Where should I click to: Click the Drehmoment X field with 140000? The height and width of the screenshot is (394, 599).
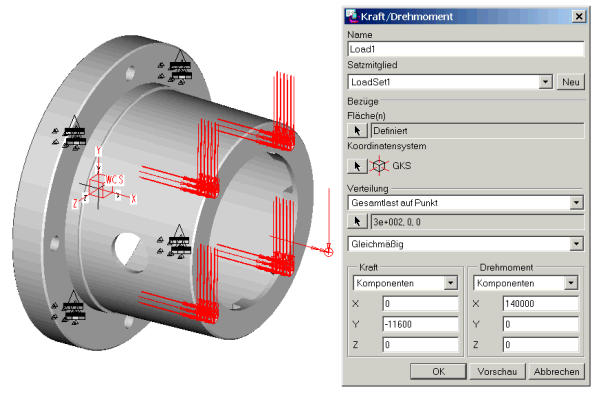point(541,304)
